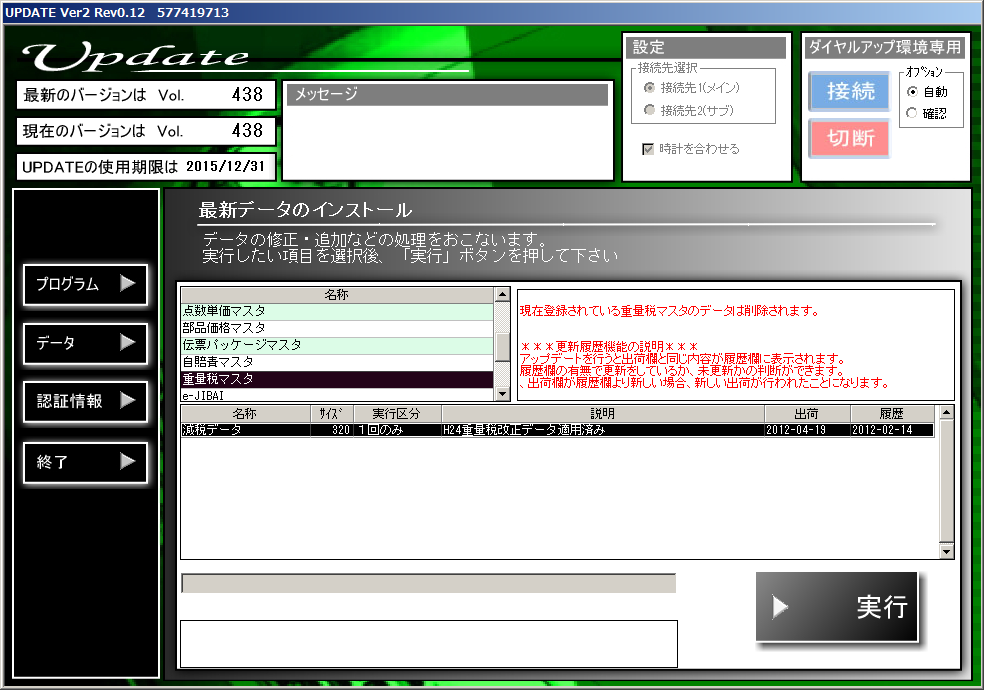
Task: Click up arrow of the 名称 list scrollbar
Action: click(x=503, y=296)
